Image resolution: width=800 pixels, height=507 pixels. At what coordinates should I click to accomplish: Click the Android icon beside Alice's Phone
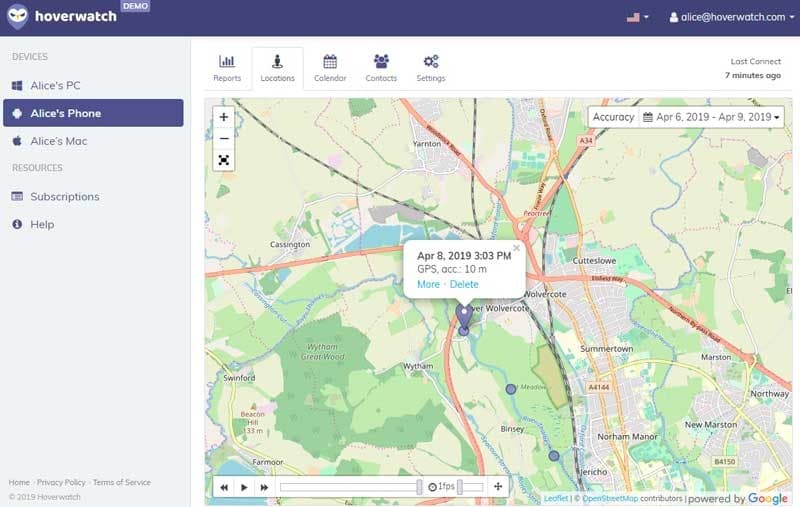[17, 113]
